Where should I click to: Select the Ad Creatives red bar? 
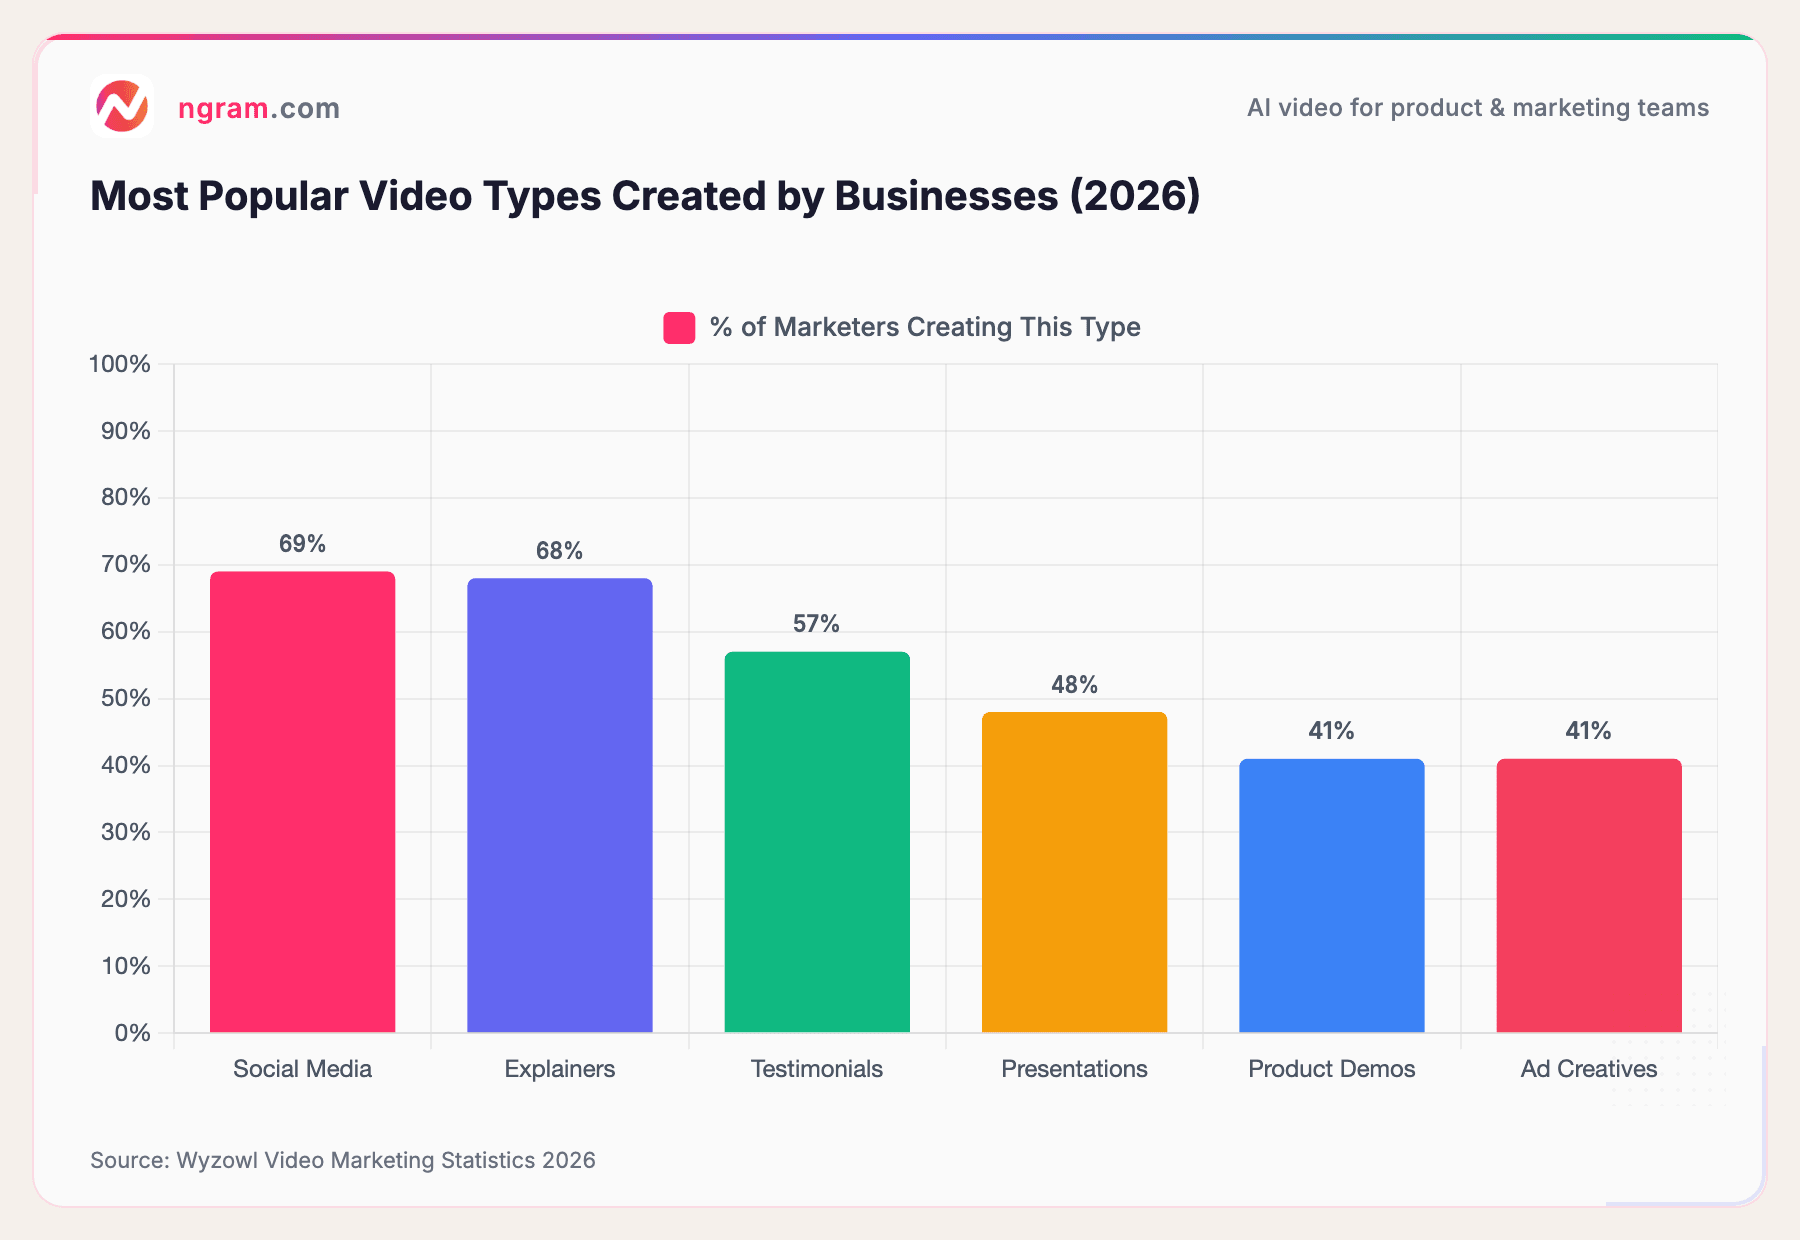1588,895
